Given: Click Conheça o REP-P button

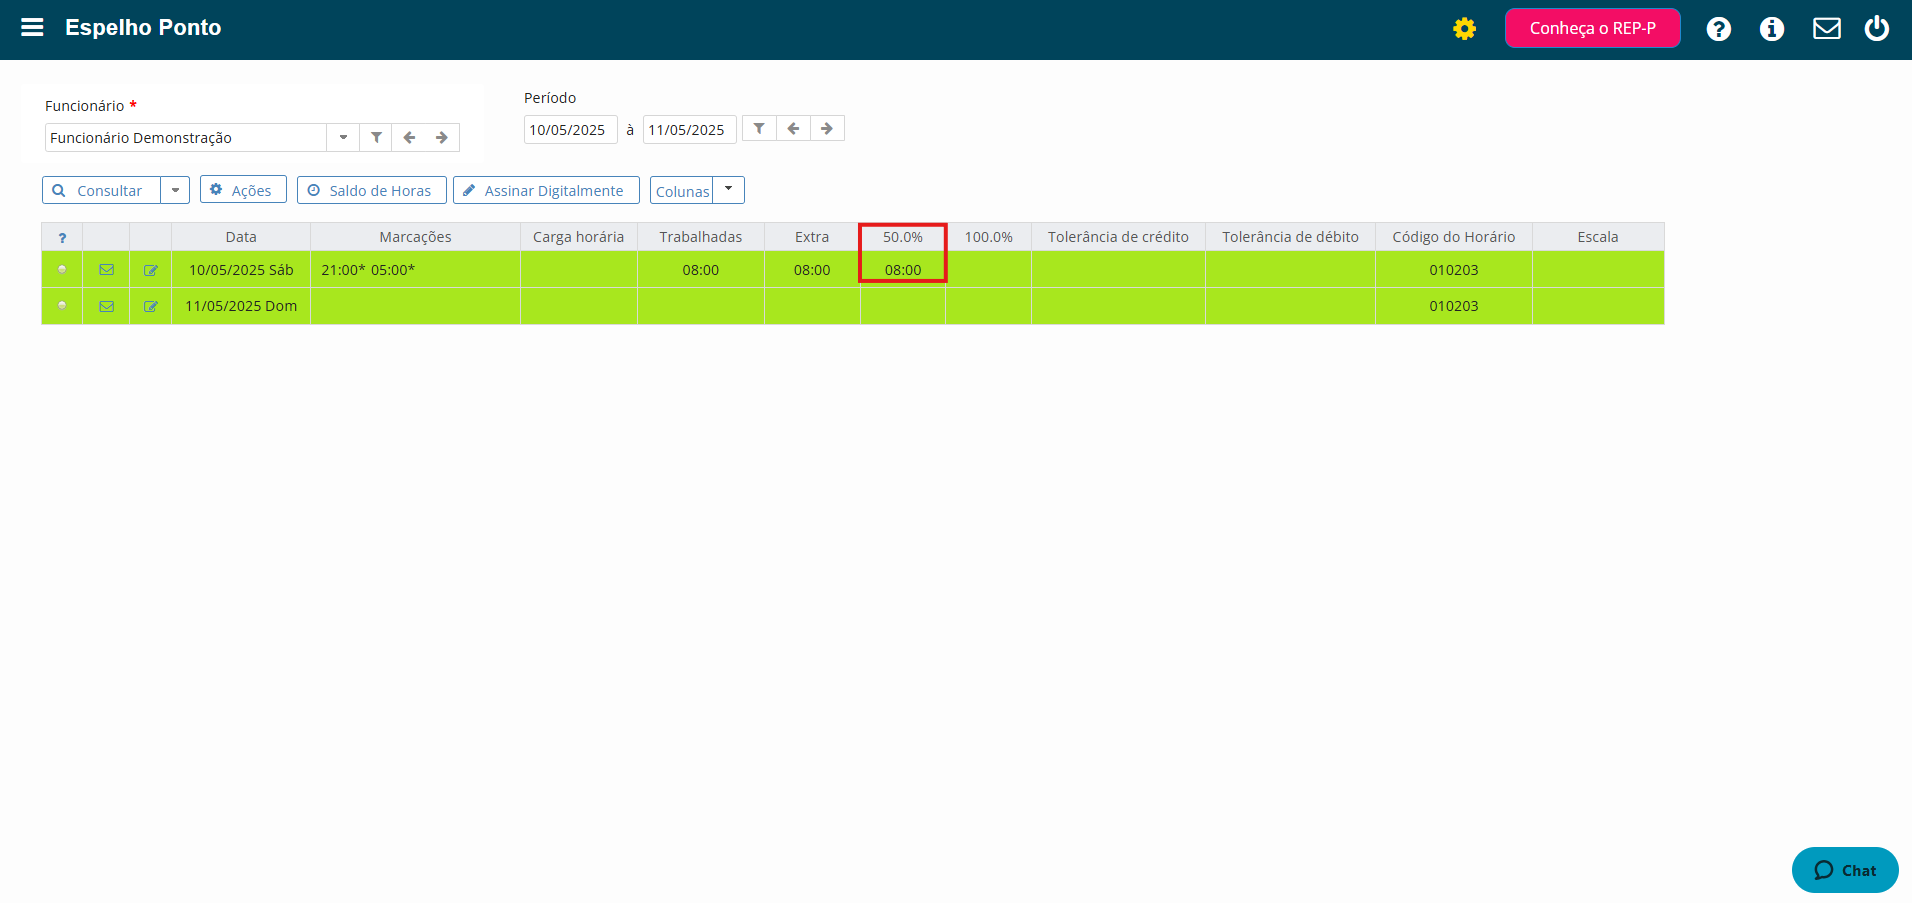Looking at the screenshot, I should click(1592, 28).
